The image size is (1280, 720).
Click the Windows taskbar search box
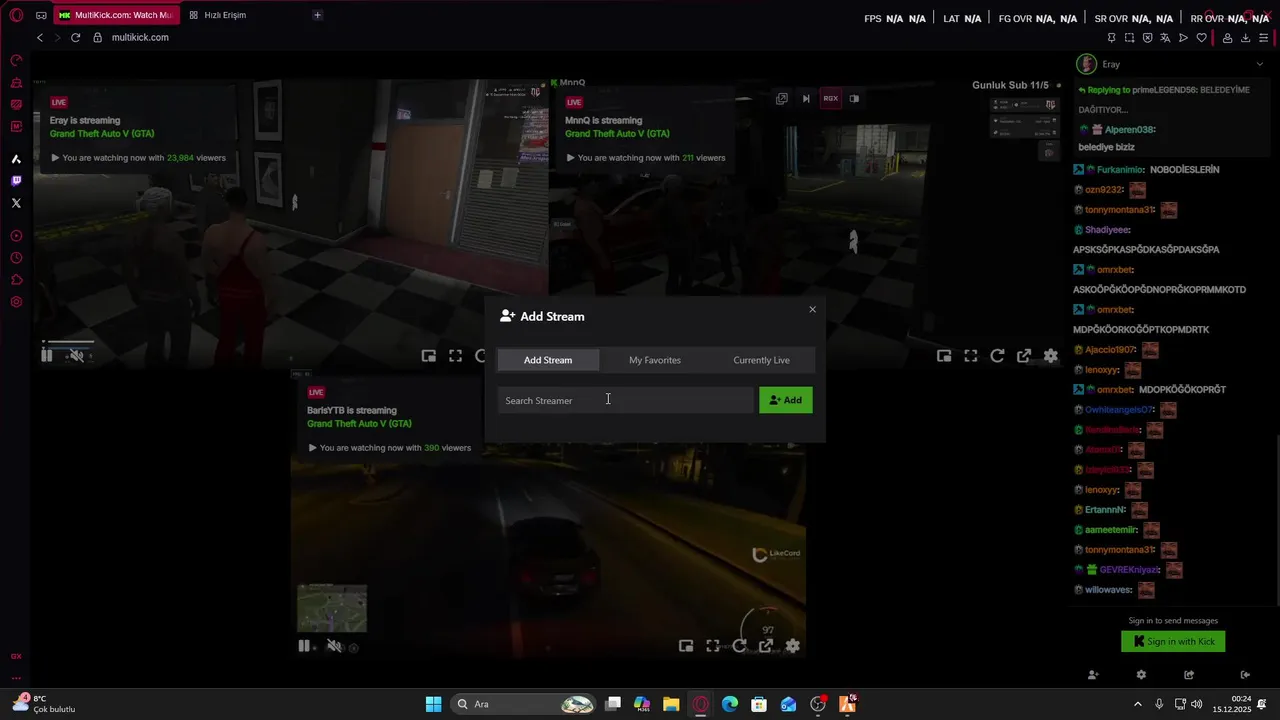point(524,704)
